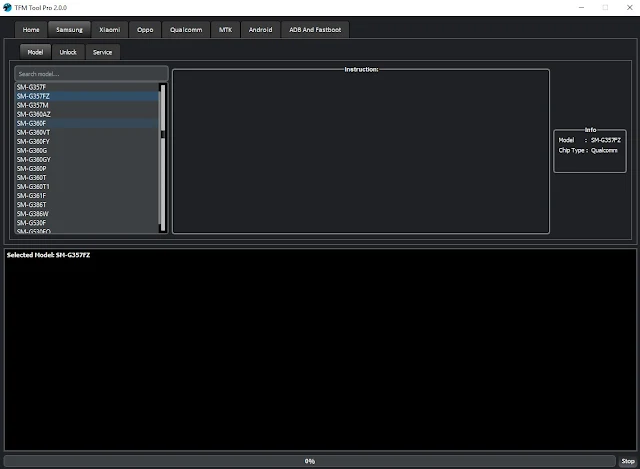Select the Model sub-tab
The height and width of the screenshot is (469, 640).
[x=35, y=52]
